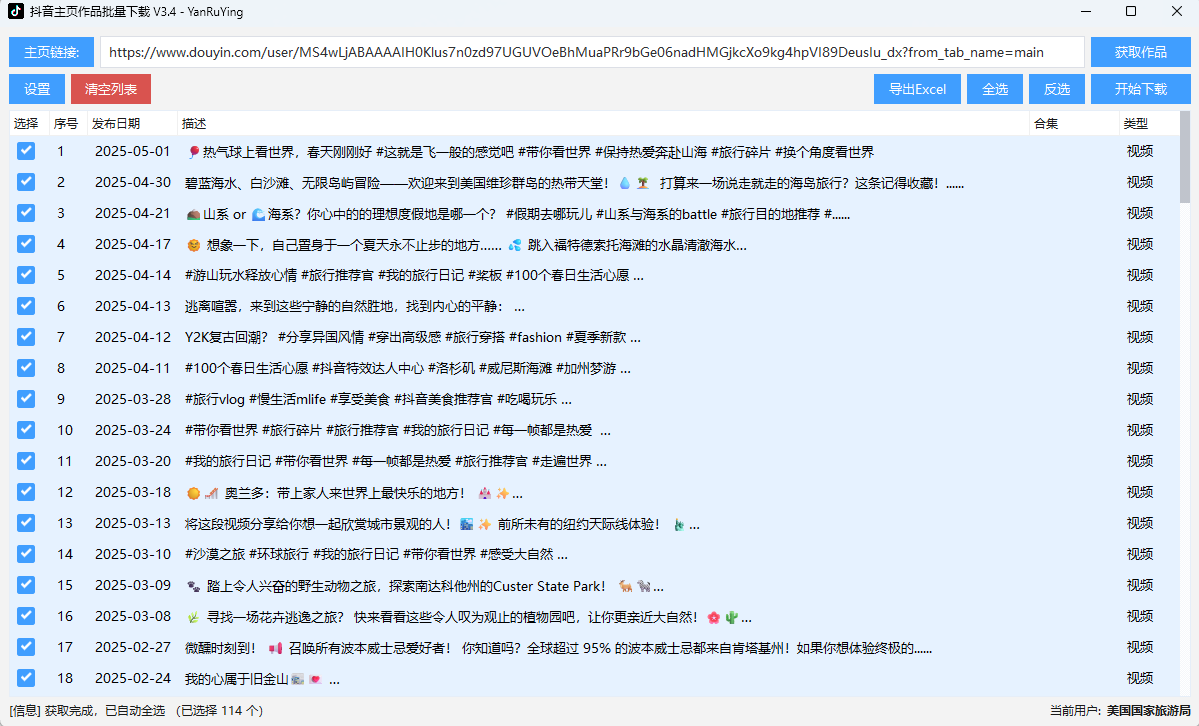Viewport: 1199px width, 726px height.
Task: Click the vertical list scrollbar thumb
Action: coord(1185,156)
